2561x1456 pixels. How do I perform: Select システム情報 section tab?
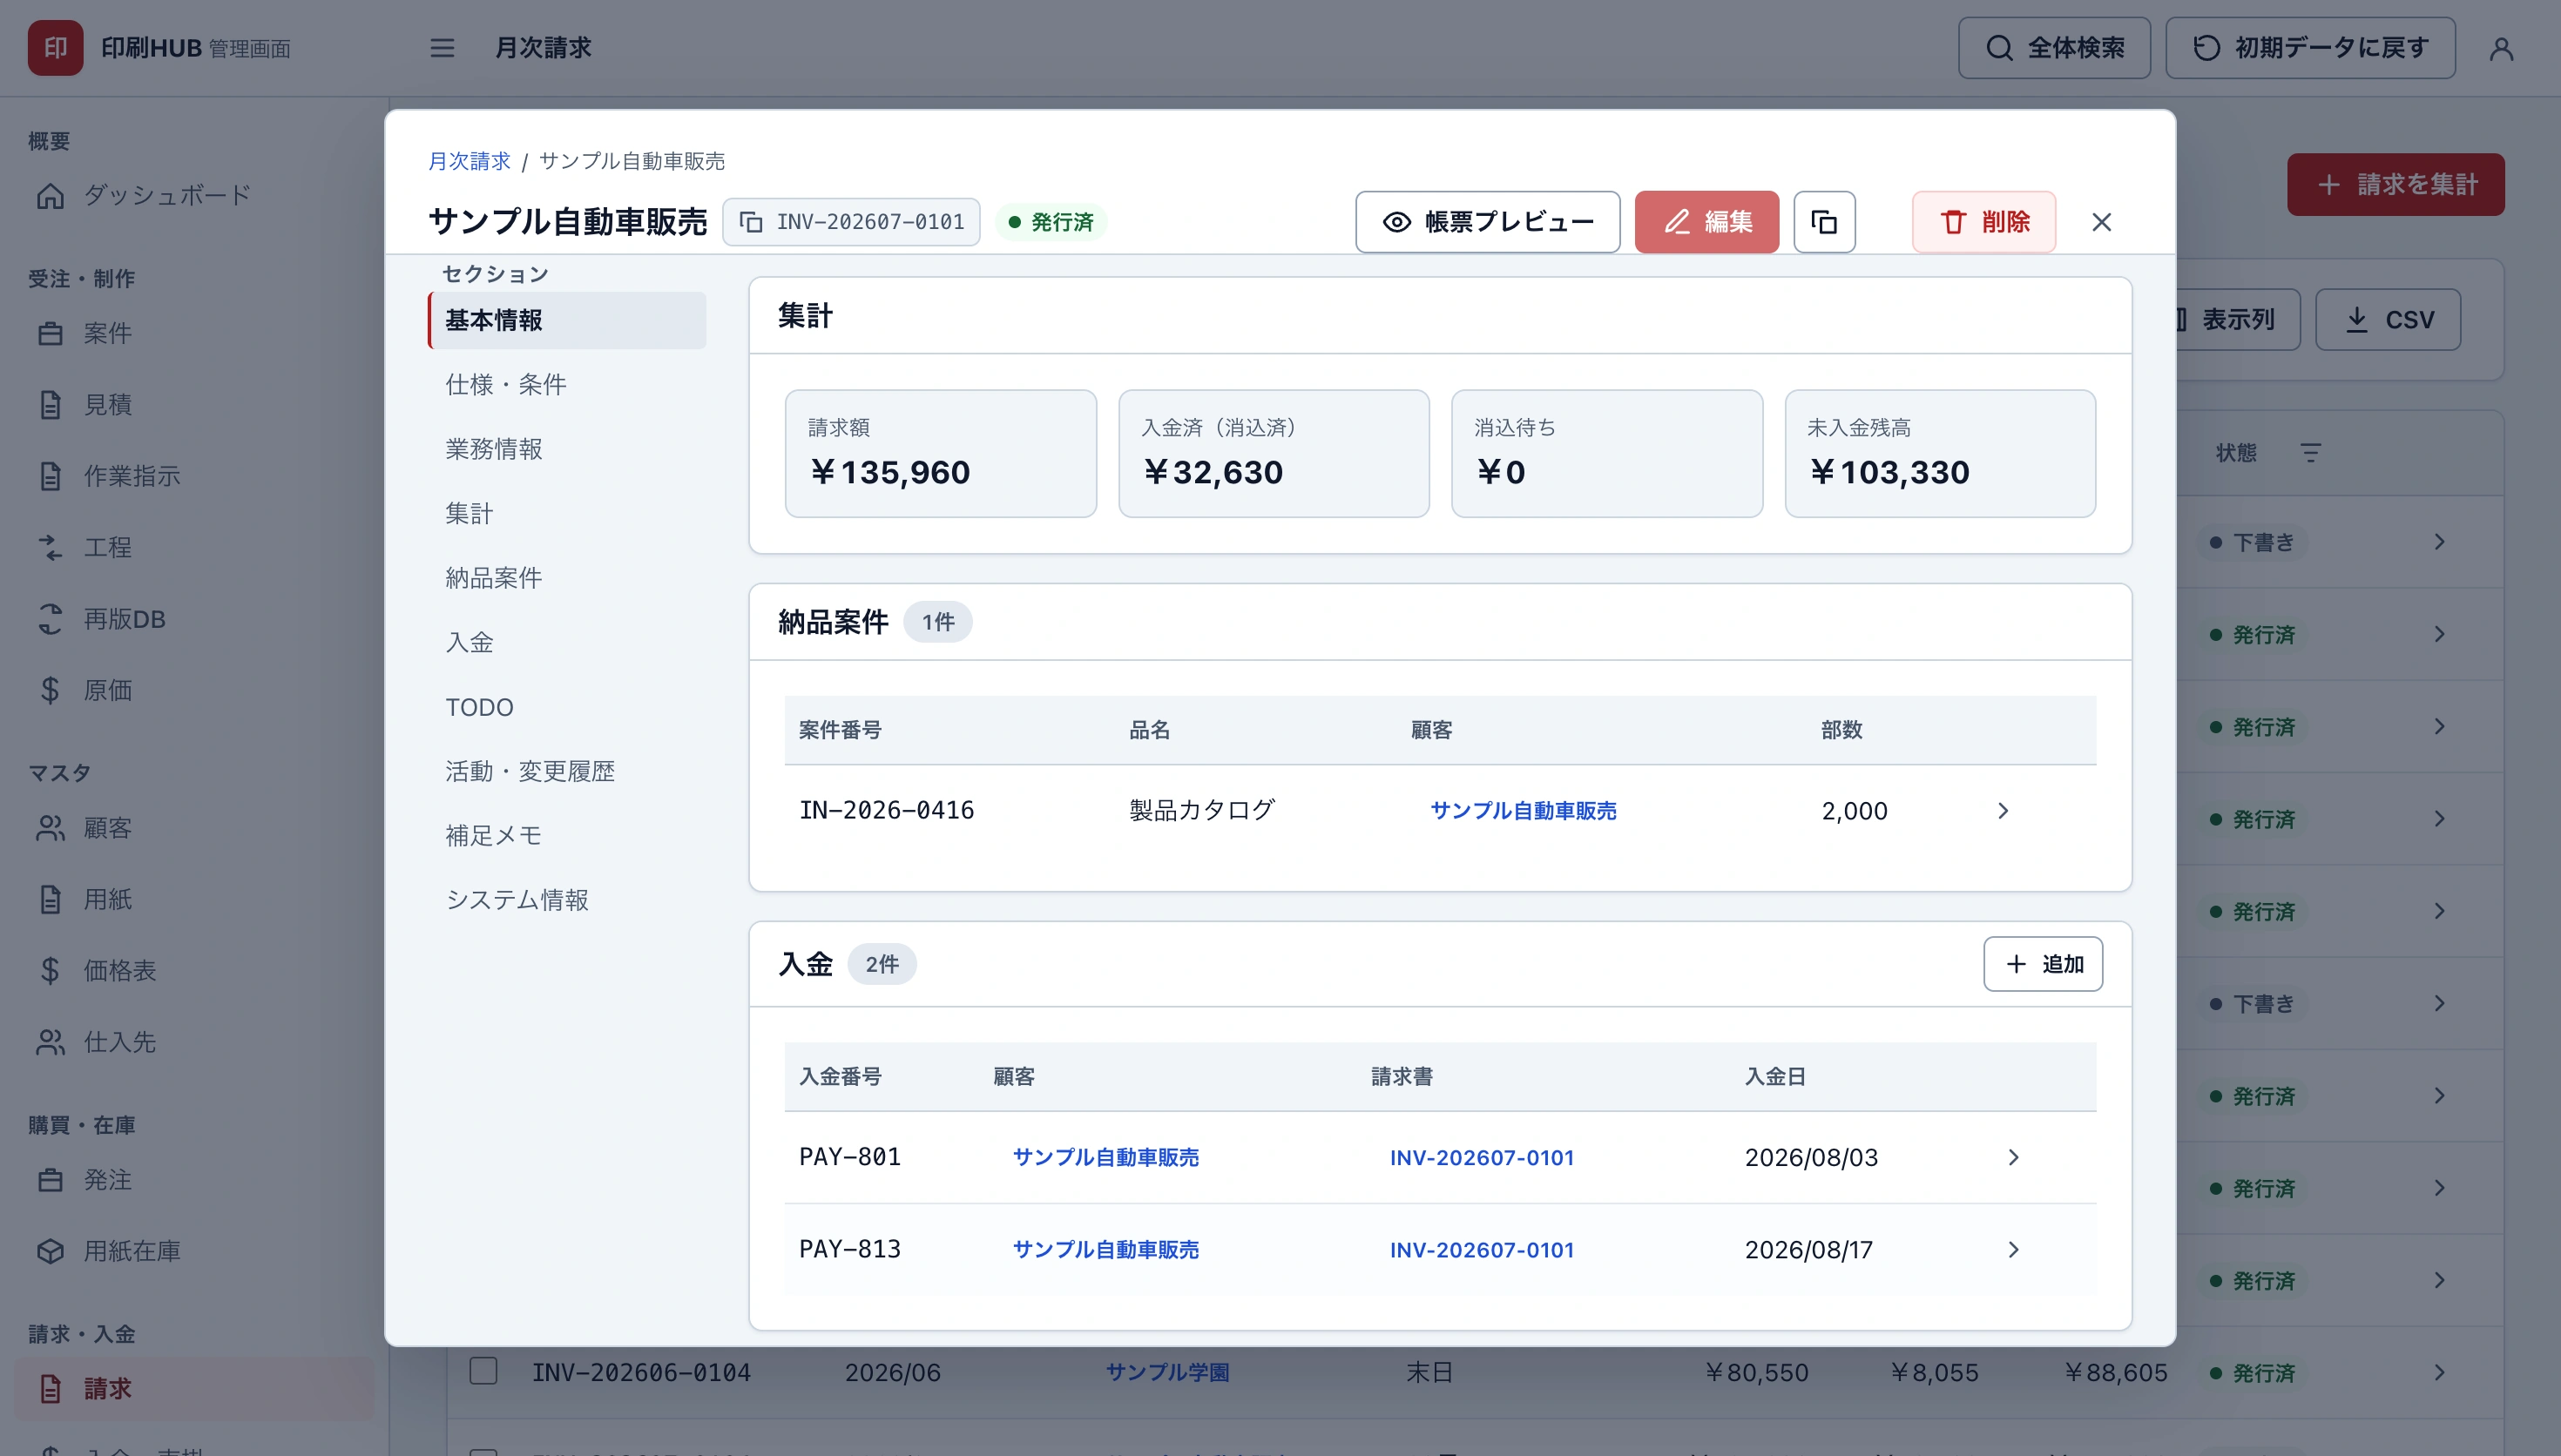(x=567, y=900)
